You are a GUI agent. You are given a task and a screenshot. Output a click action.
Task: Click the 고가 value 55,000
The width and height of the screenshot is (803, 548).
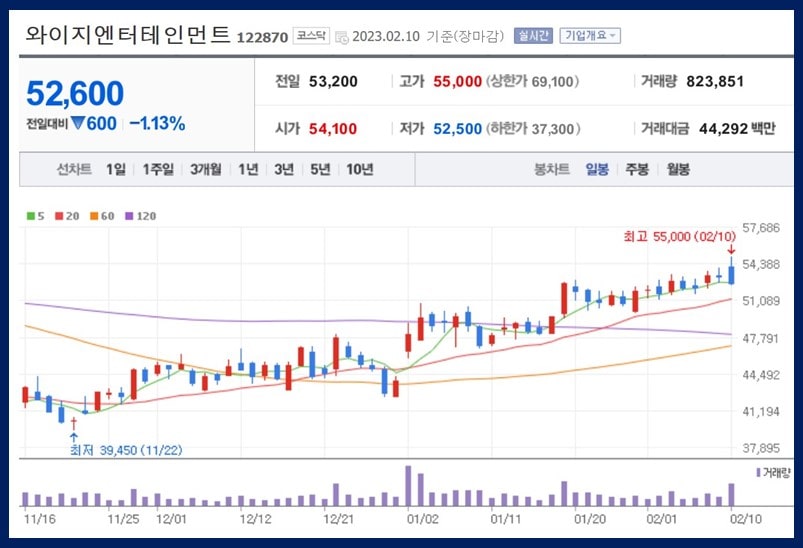click(x=457, y=81)
